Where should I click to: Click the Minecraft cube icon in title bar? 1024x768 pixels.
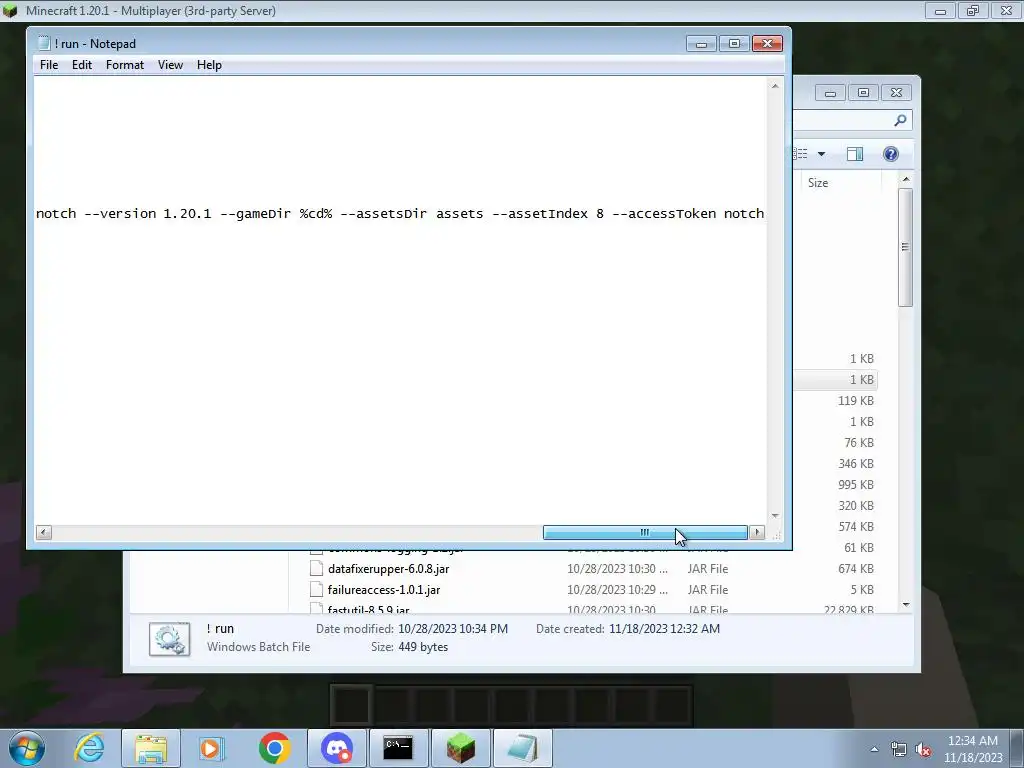[10, 10]
